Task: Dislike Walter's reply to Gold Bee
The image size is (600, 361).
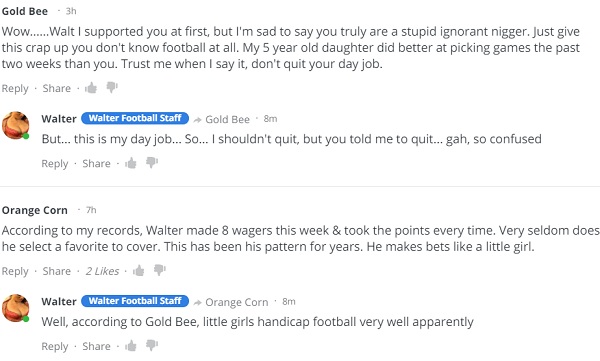Action: click(152, 163)
